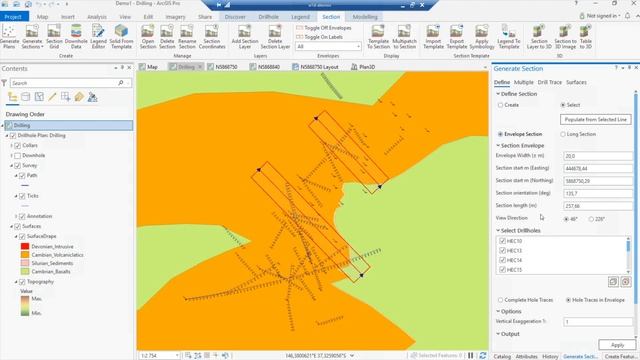Uncheck drillhole HEC10
The width and height of the screenshot is (640, 360).
[502, 241]
